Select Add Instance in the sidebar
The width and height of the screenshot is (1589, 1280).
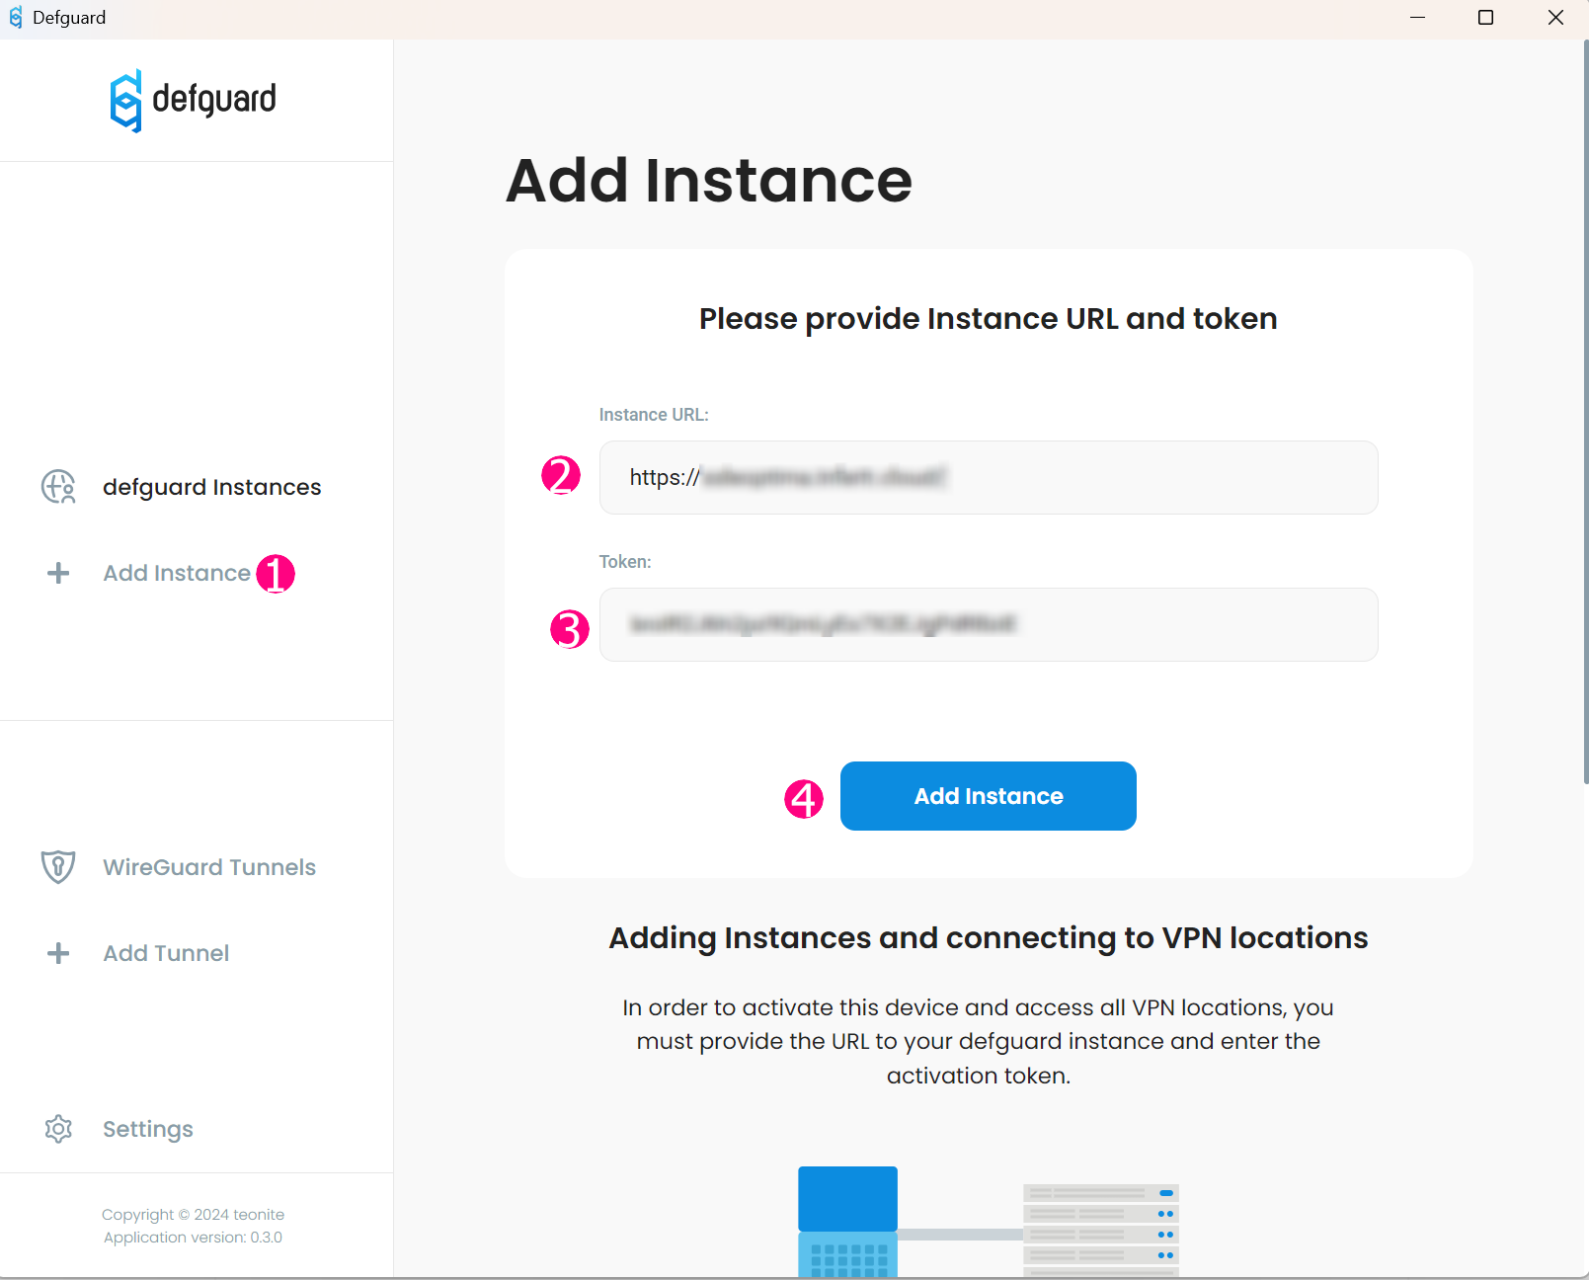point(177,573)
